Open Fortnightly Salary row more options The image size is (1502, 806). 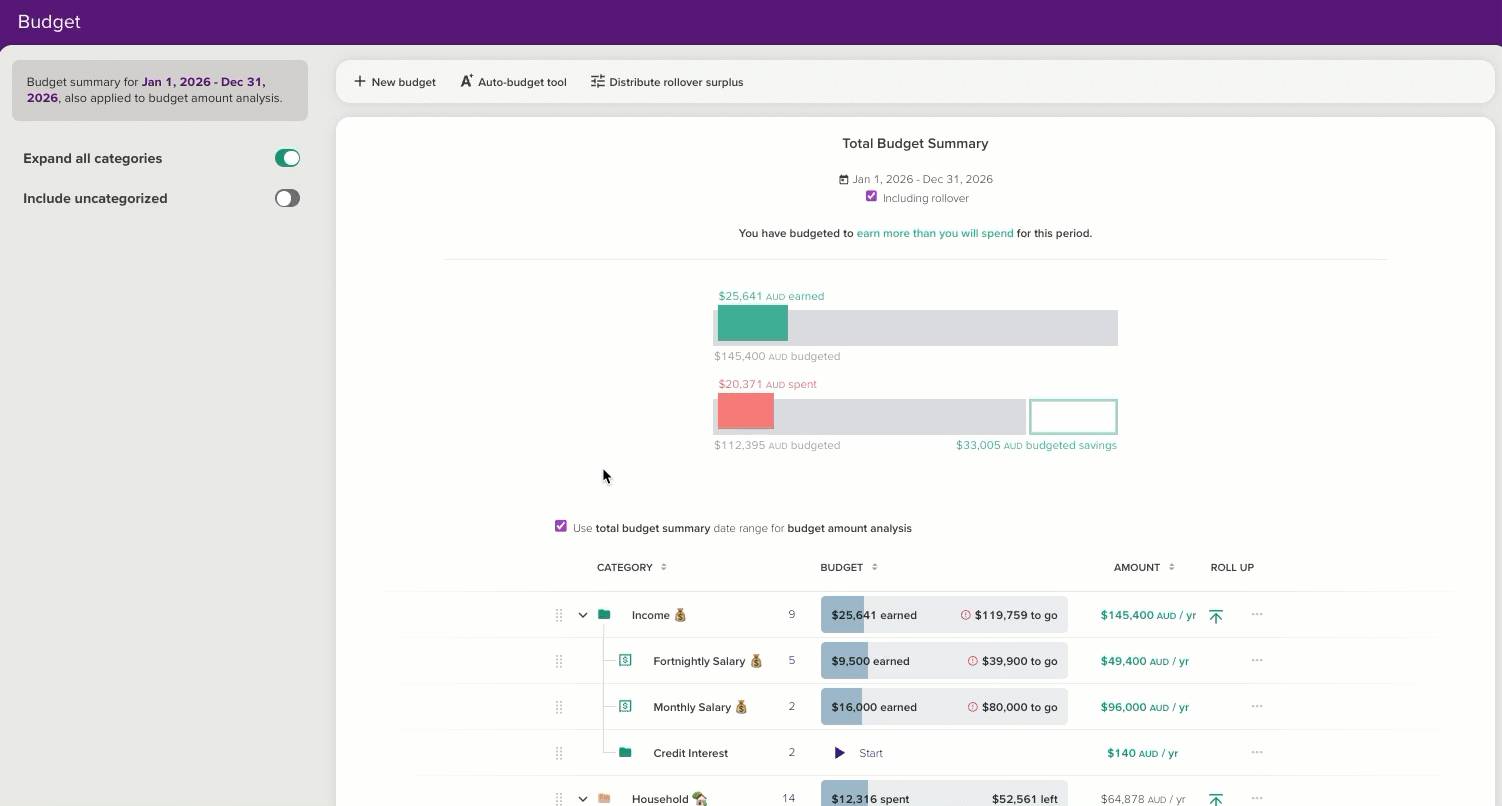1257,660
